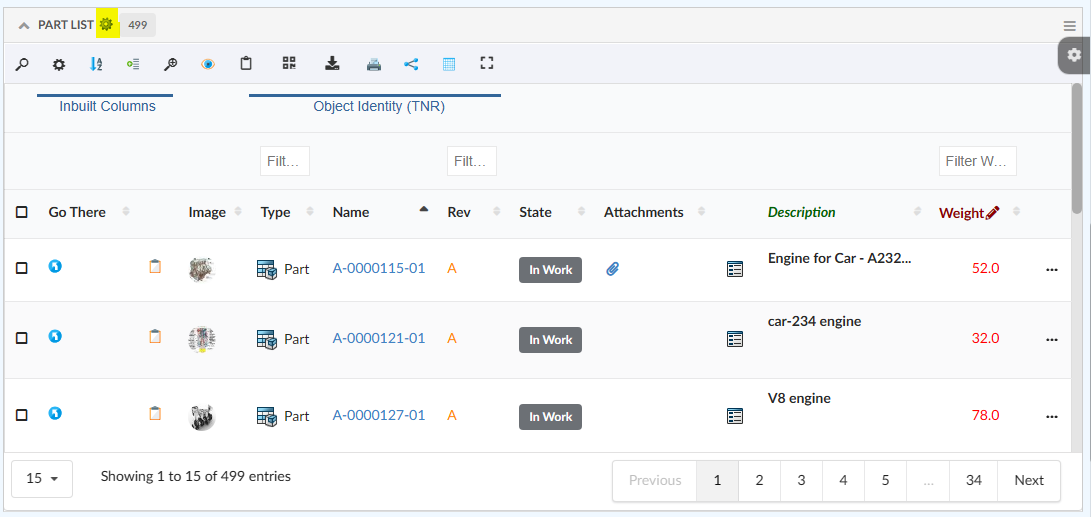Print the part list via printer icon
The width and height of the screenshot is (1091, 517).
[373, 64]
